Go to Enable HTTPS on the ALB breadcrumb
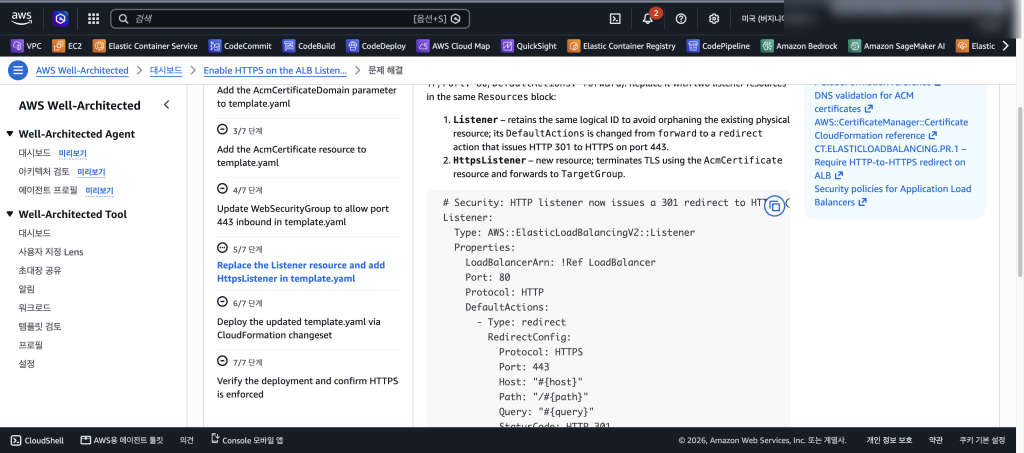Viewport: 1024px width, 453px height. click(x=275, y=70)
